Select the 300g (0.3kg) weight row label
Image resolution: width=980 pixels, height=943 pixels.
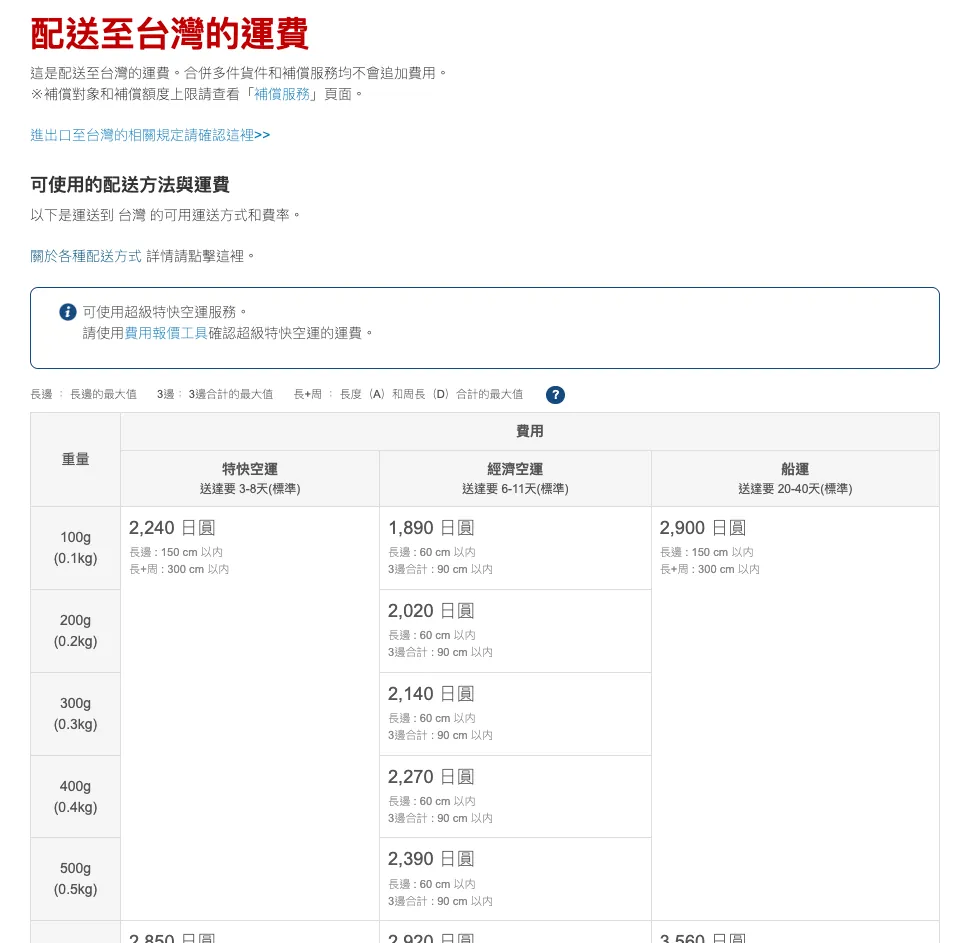[x=76, y=714]
